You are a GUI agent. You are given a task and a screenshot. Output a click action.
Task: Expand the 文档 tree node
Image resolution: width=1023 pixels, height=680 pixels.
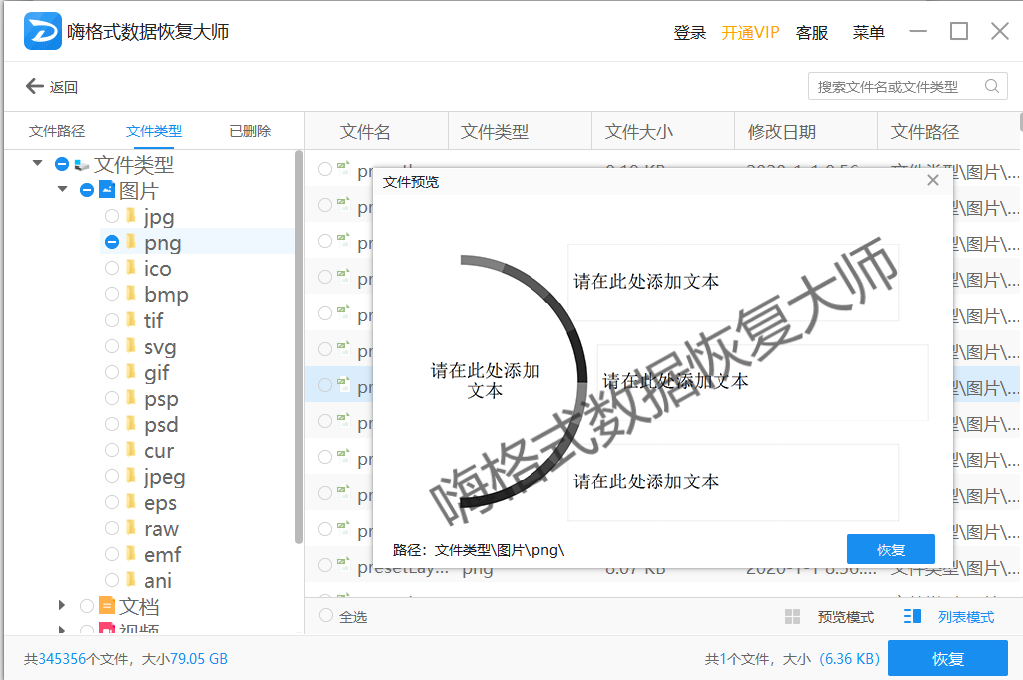coord(62,606)
